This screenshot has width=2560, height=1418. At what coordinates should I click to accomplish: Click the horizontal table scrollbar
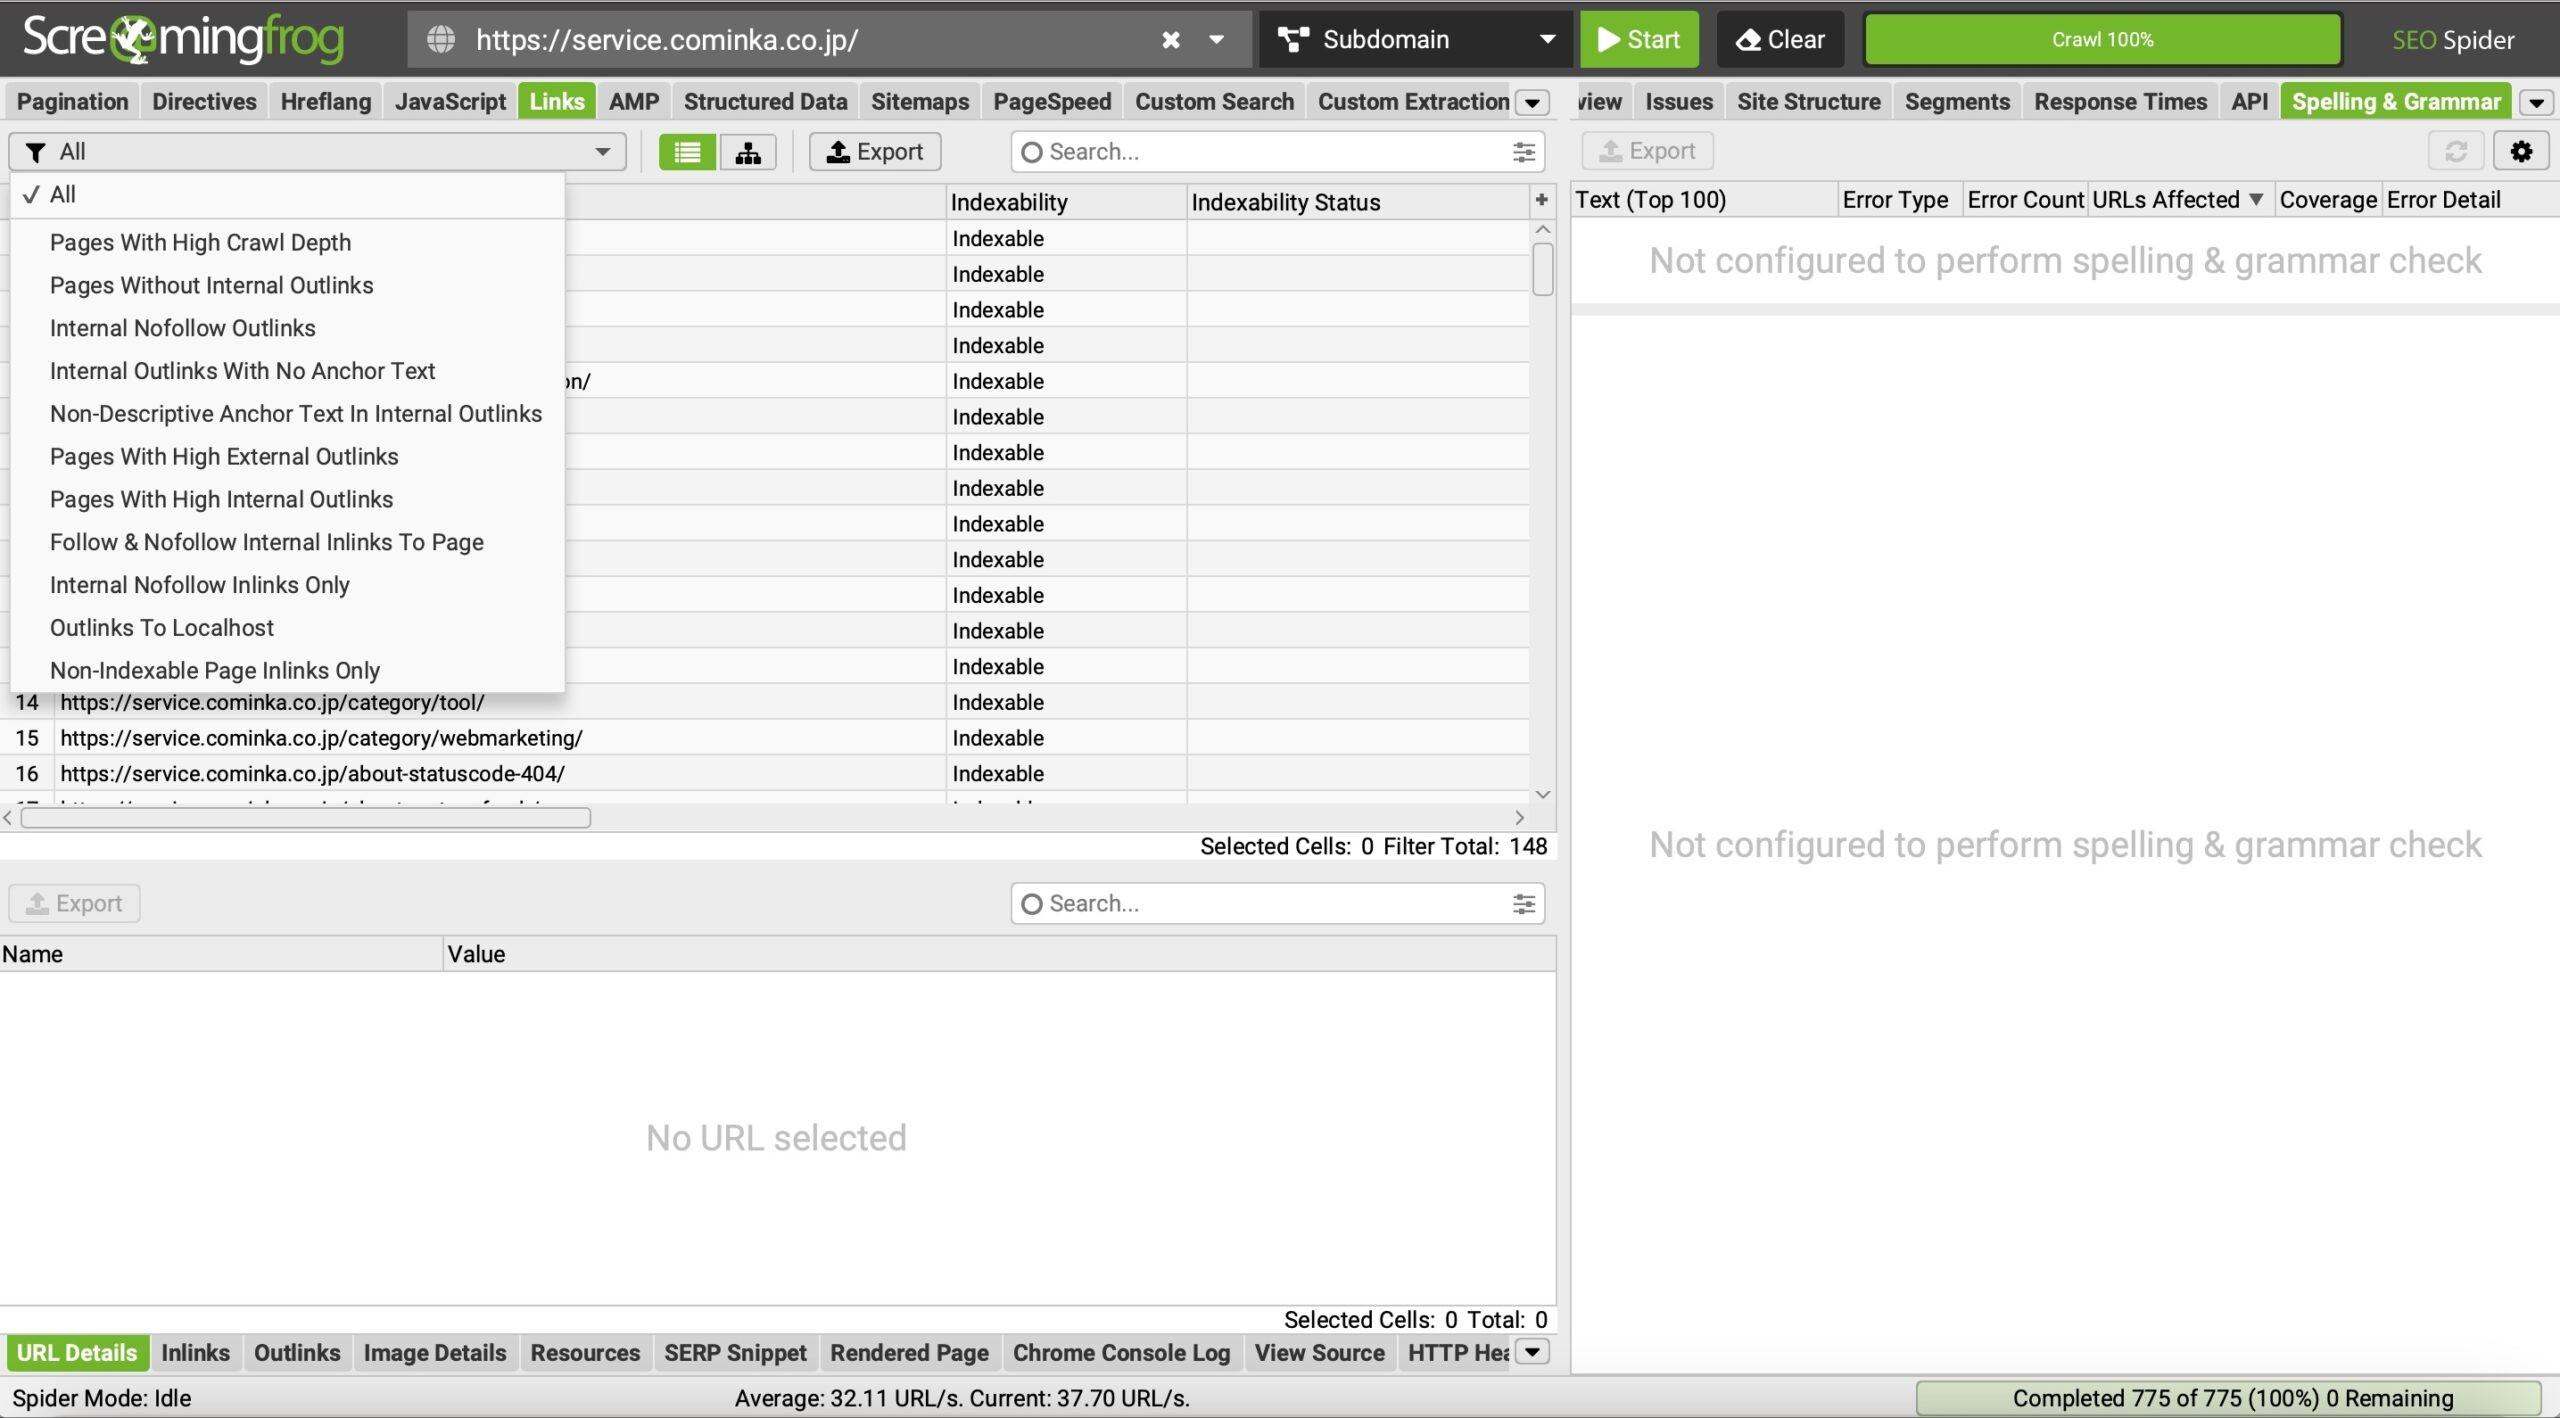pyautogui.click(x=305, y=818)
